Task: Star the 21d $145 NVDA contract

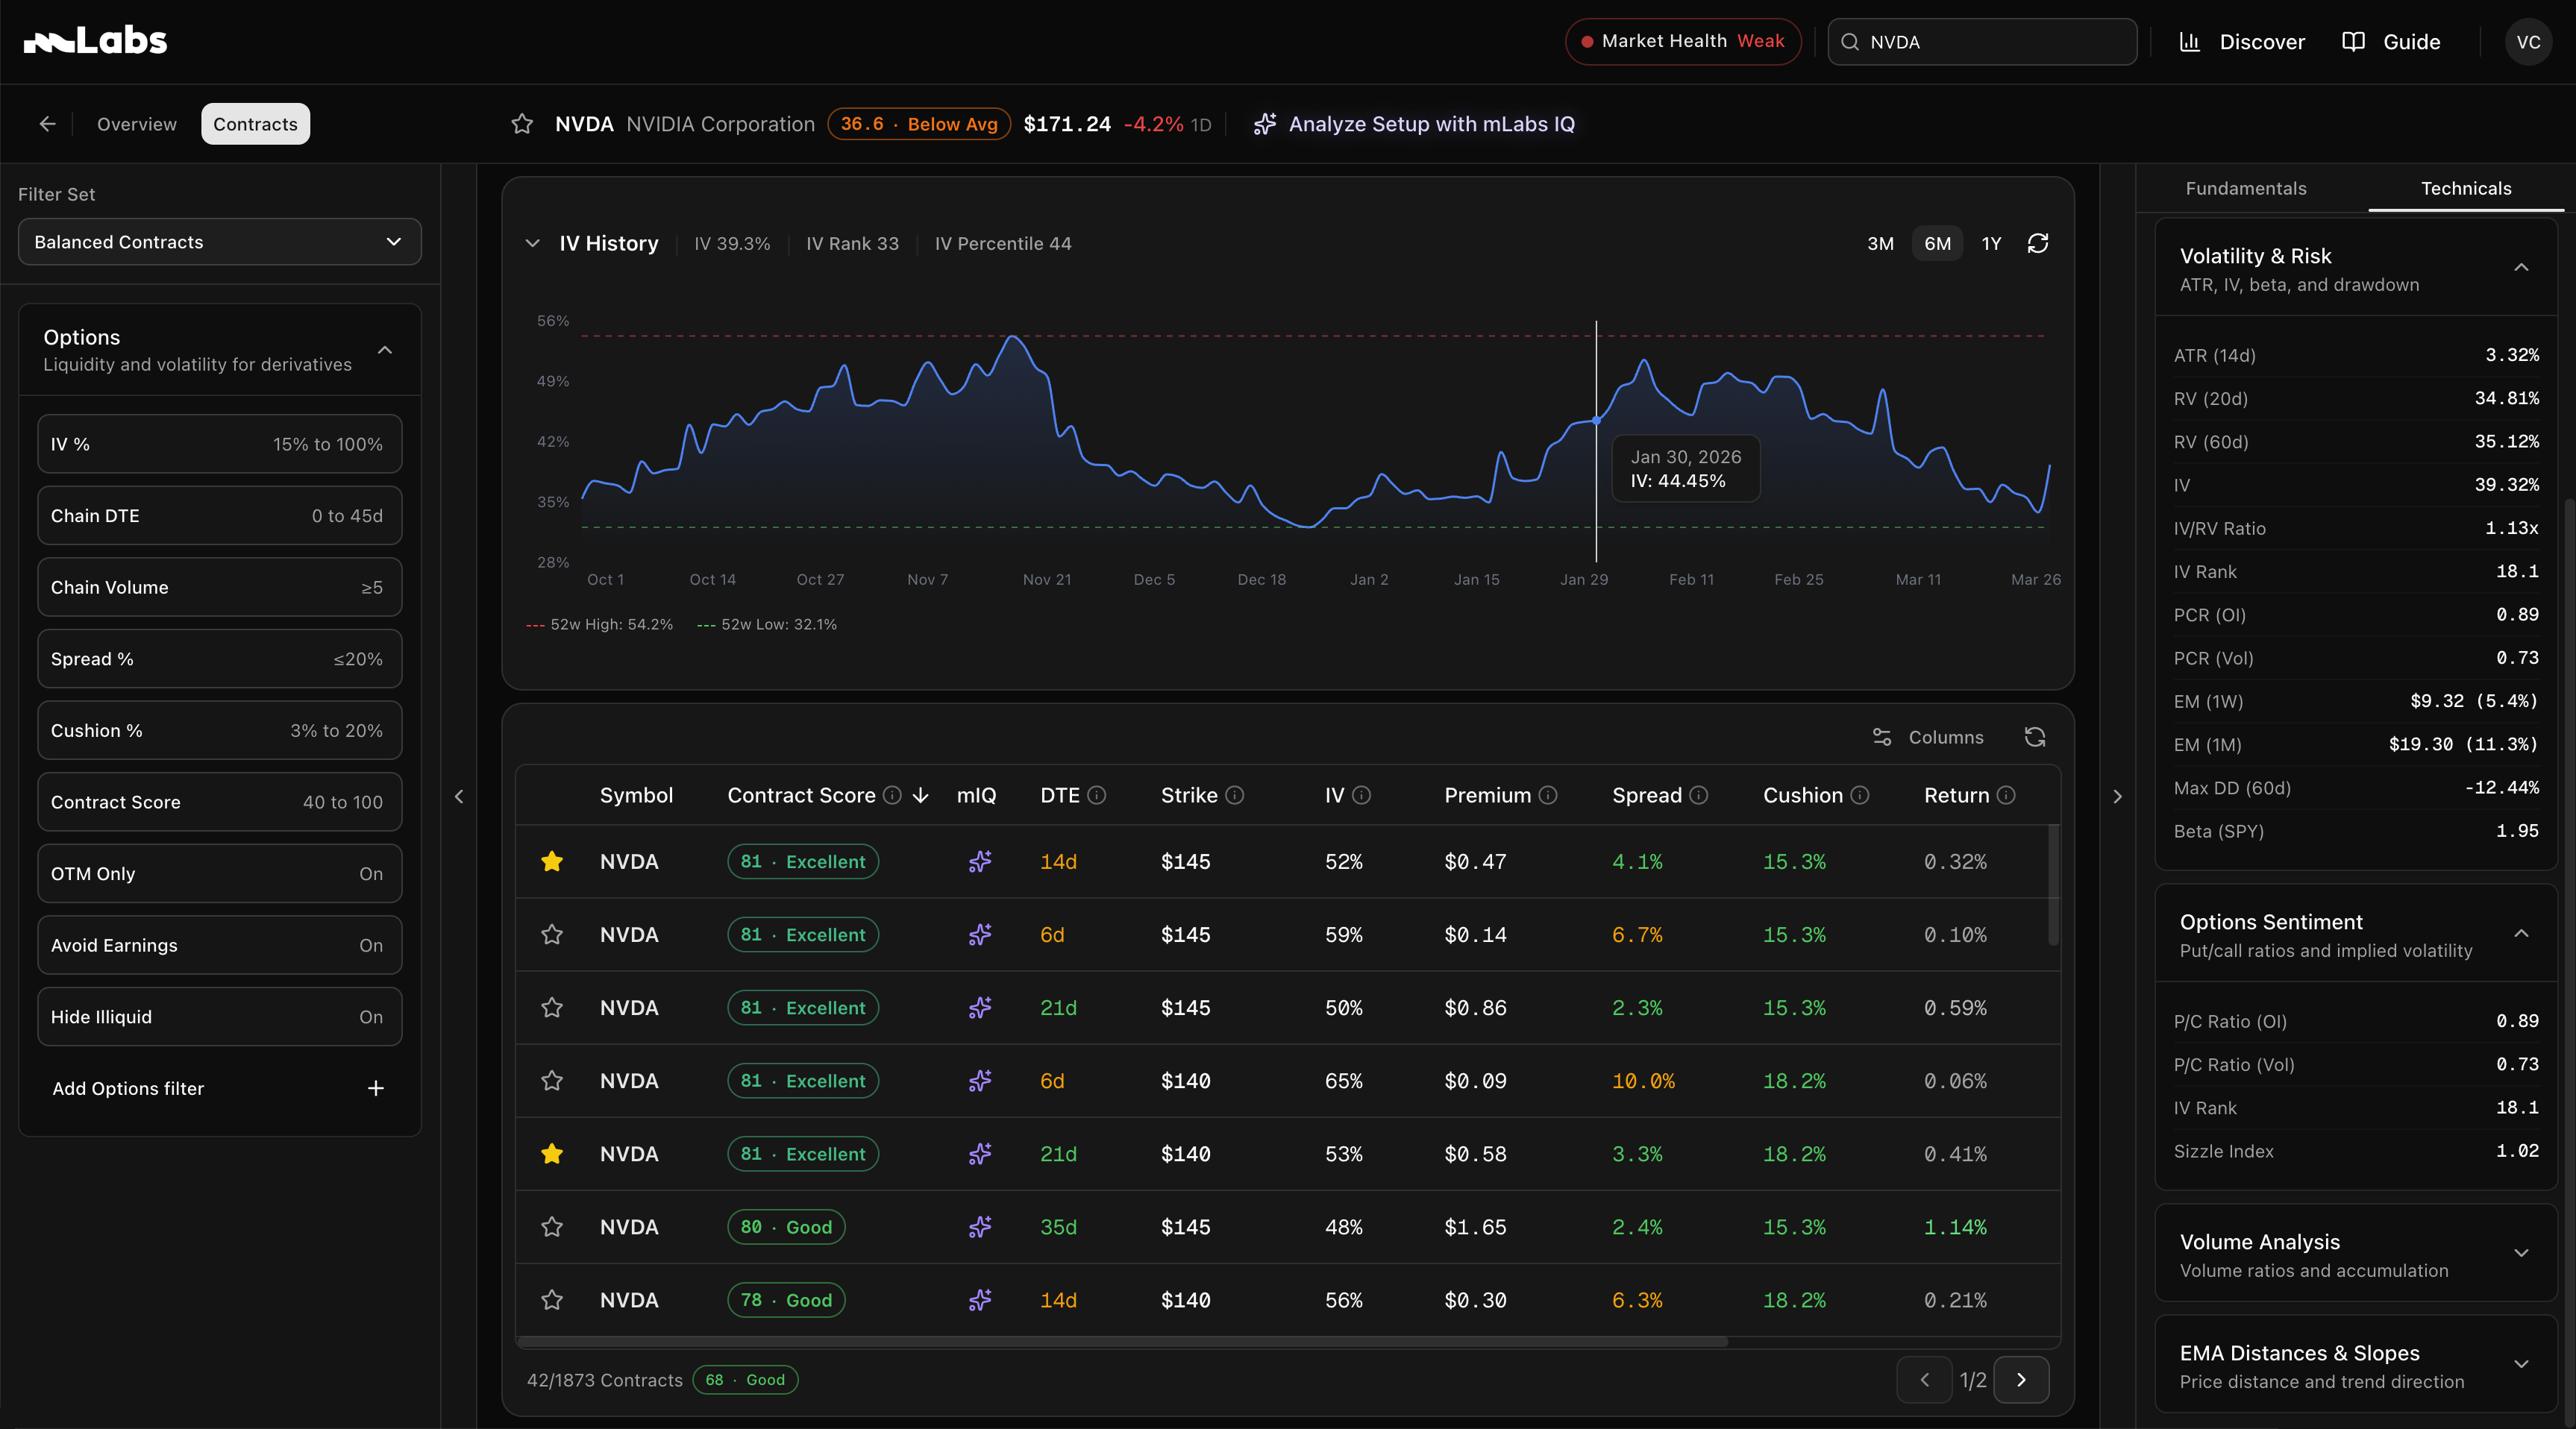Action: click(552, 1007)
